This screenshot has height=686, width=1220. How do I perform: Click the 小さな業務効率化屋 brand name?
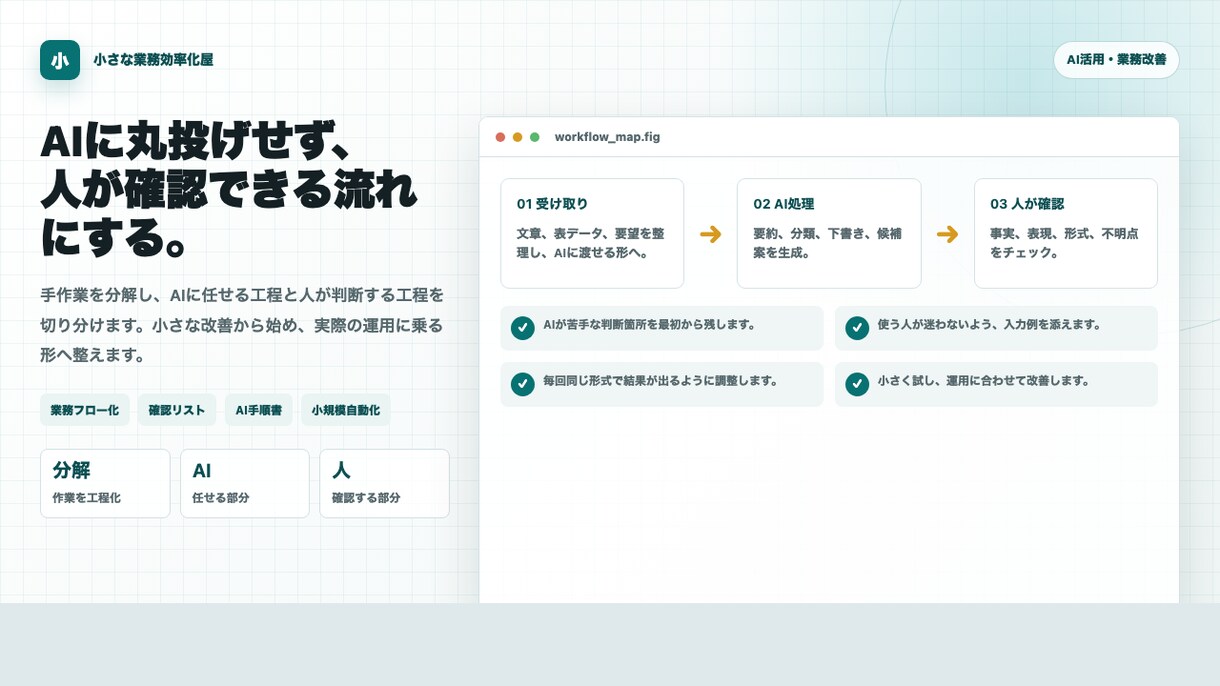click(x=153, y=60)
